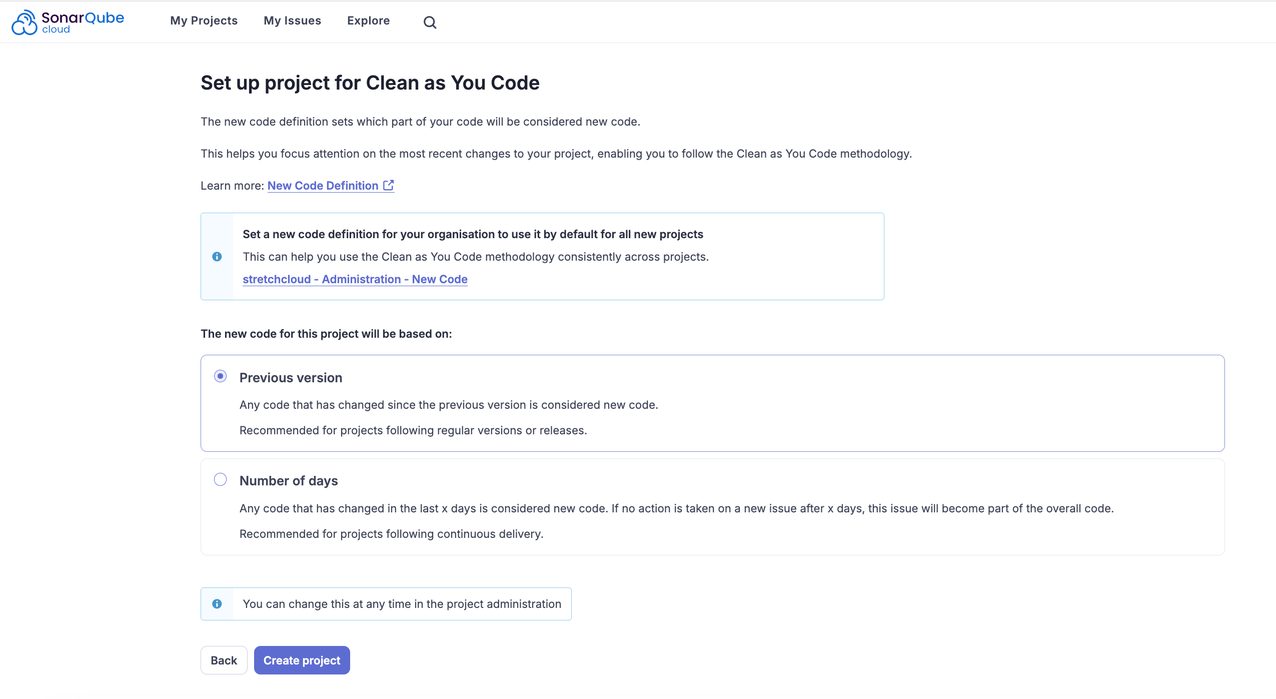Open the New Code Definition documentation link
The image size is (1276, 699).
323,185
